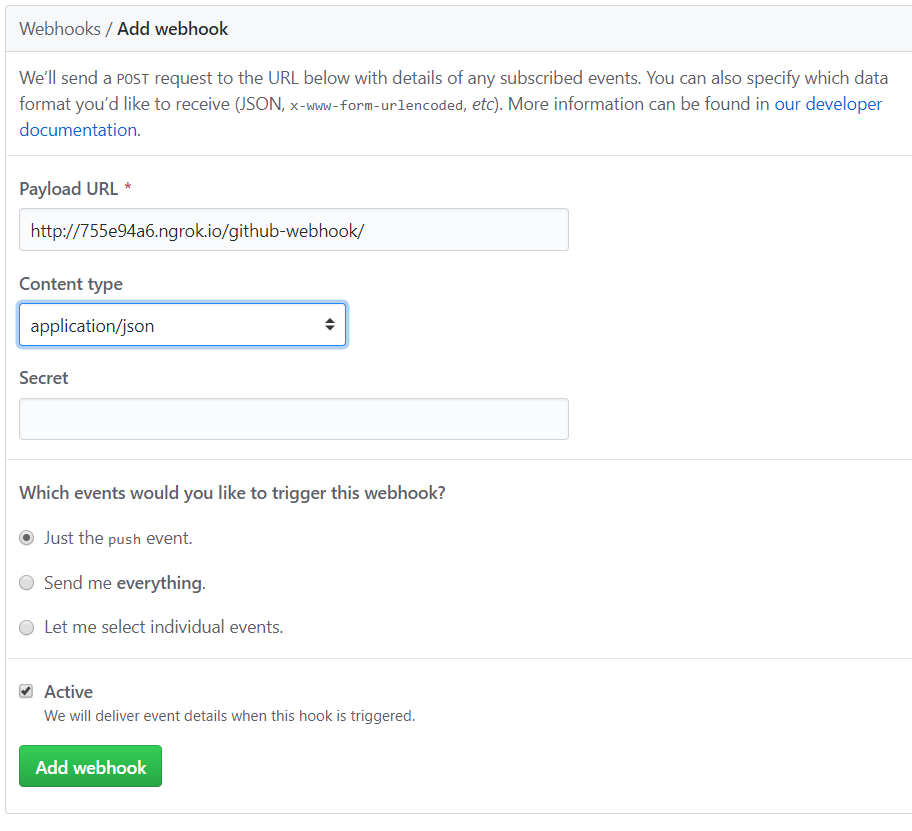Click the 'Payload URL' field label
The height and width of the screenshot is (831, 912).
(69, 189)
